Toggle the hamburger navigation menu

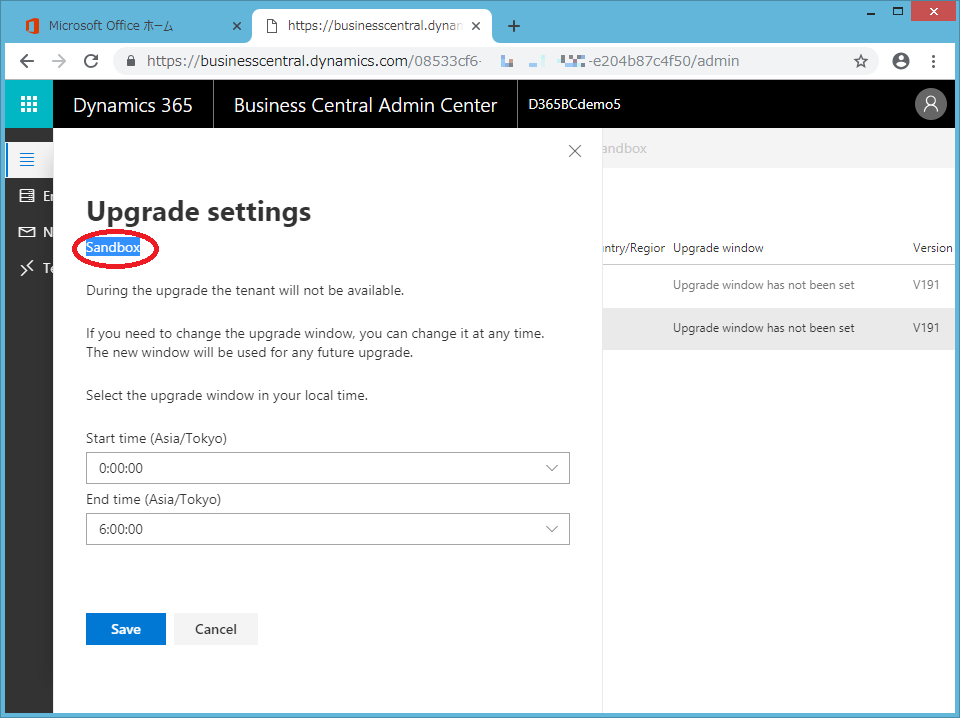[x=27, y=160]
